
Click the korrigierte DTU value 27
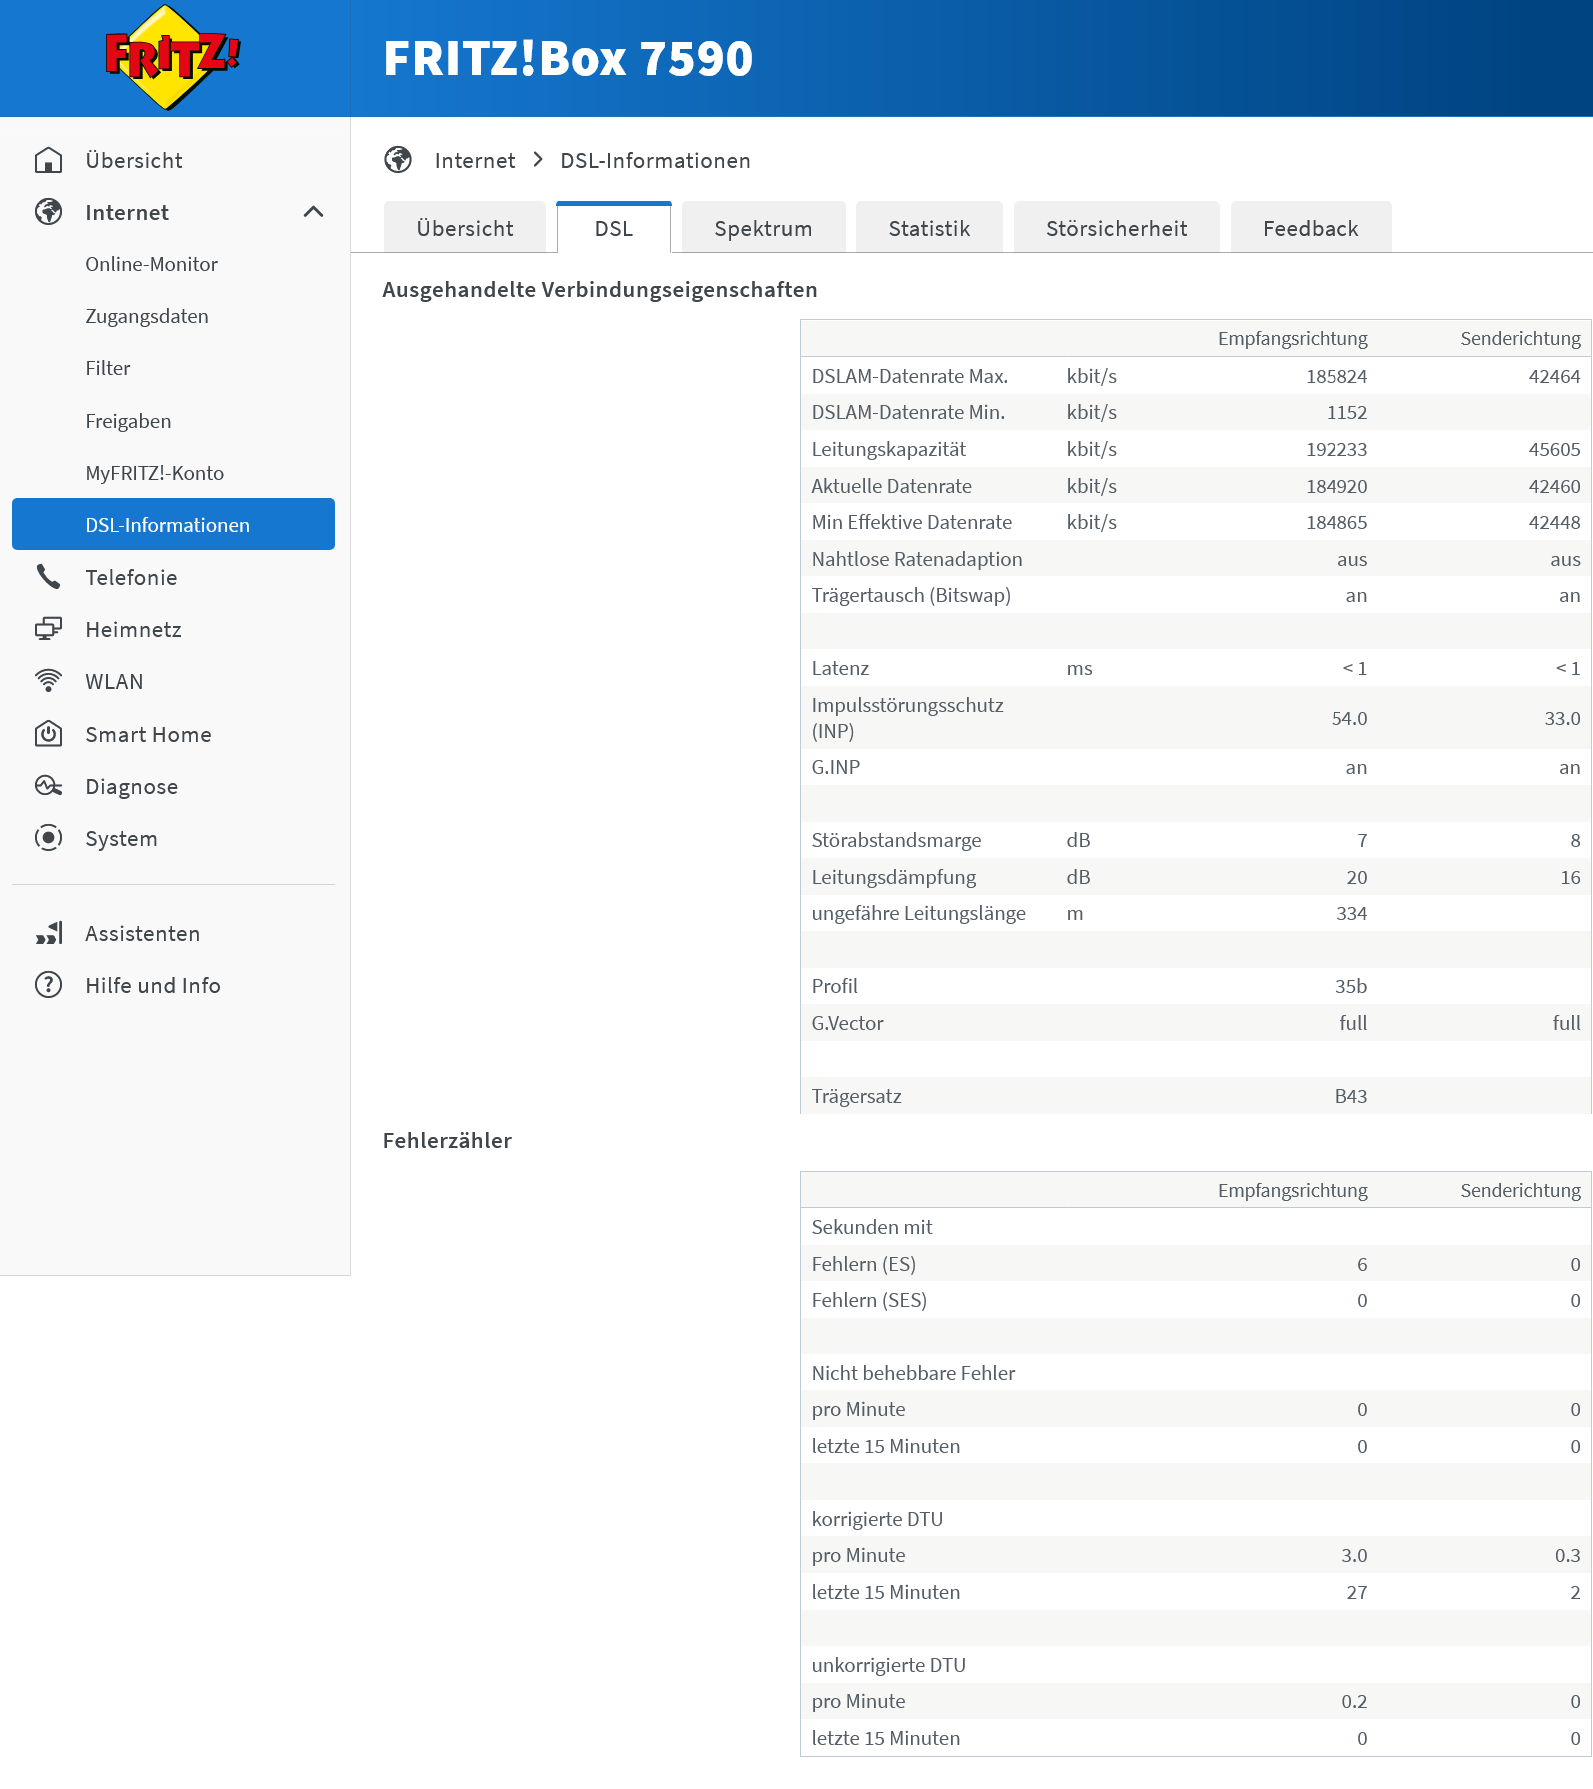tap(1356, 1592)
